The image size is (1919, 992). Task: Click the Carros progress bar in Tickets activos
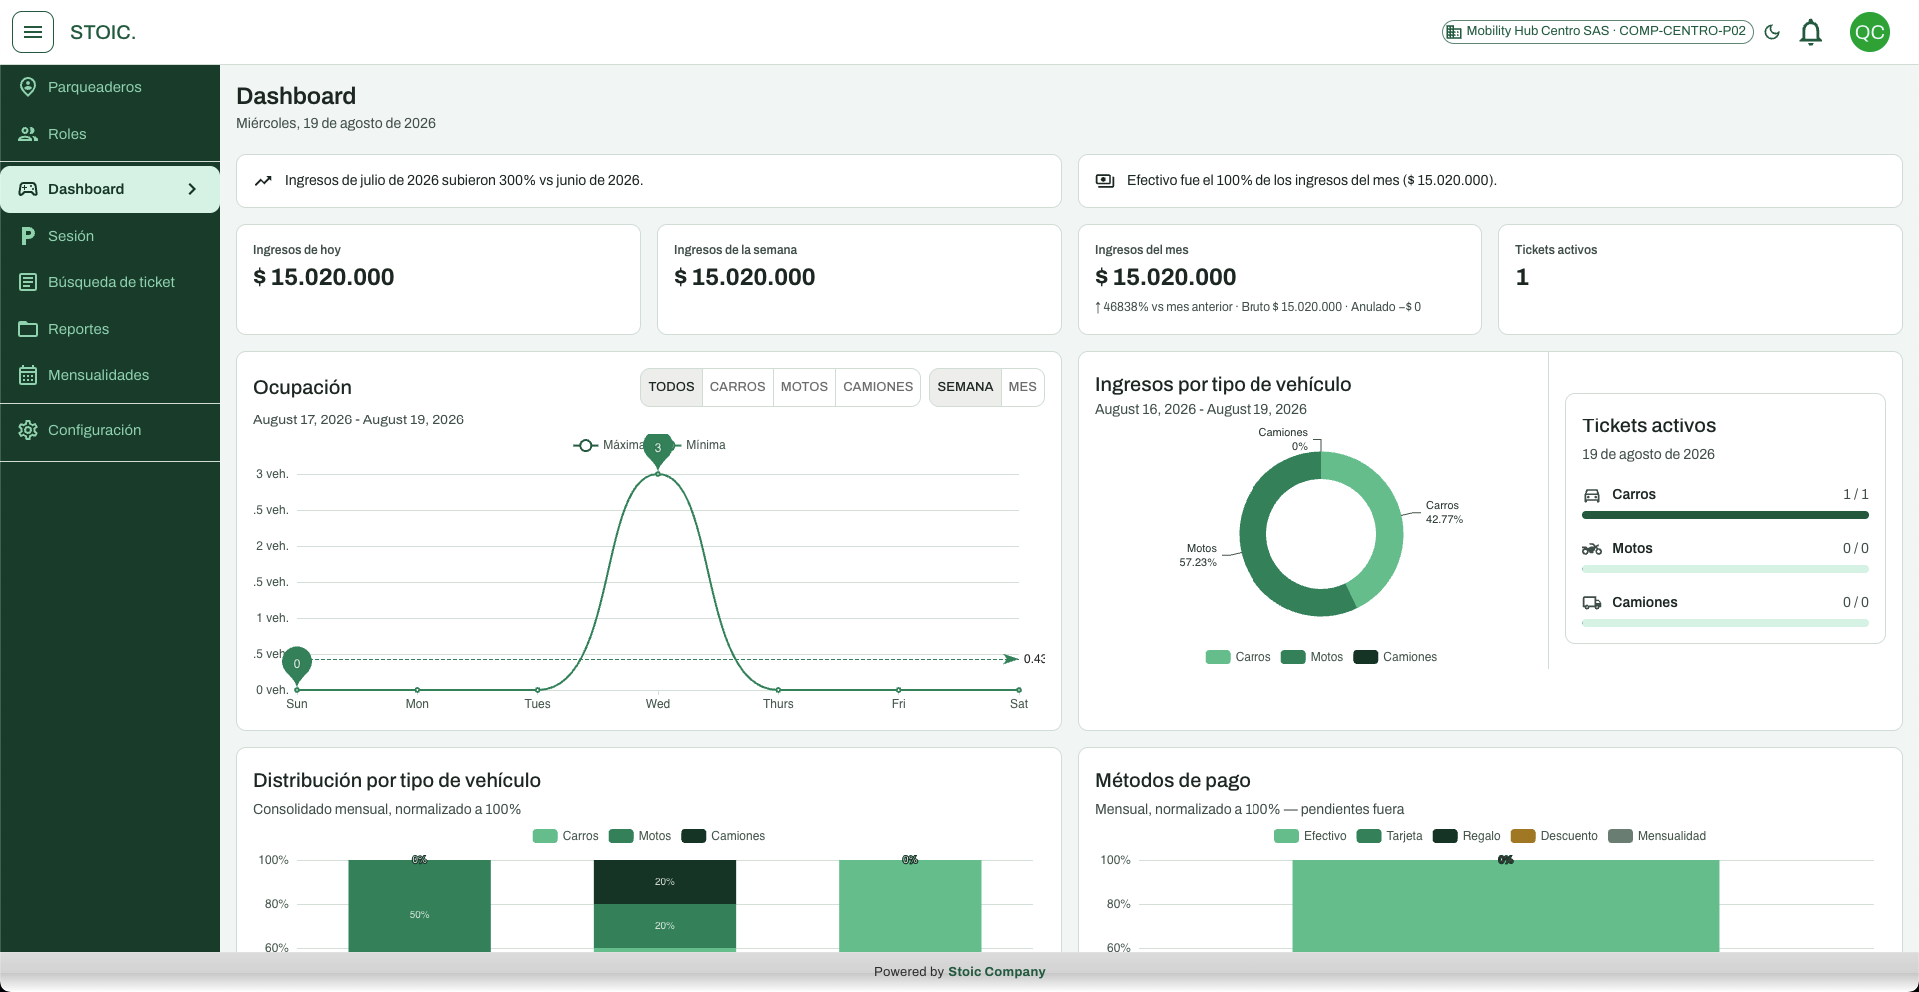[1725, 515]
